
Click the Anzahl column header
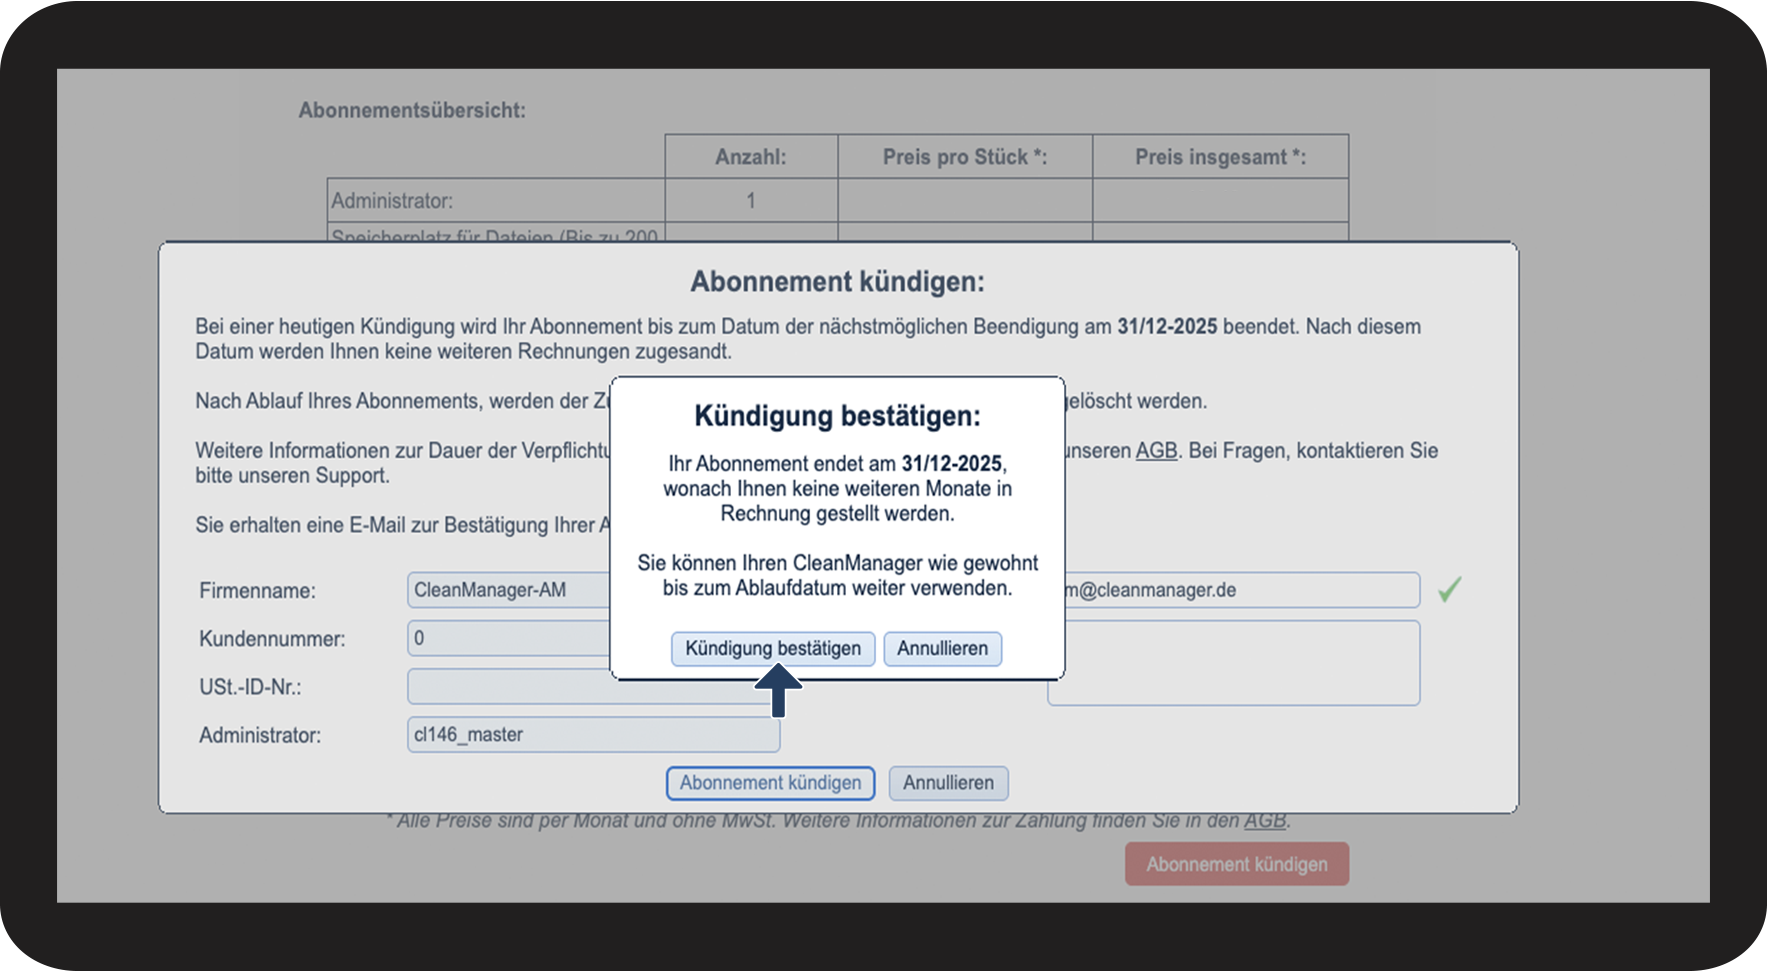point(751,157)
